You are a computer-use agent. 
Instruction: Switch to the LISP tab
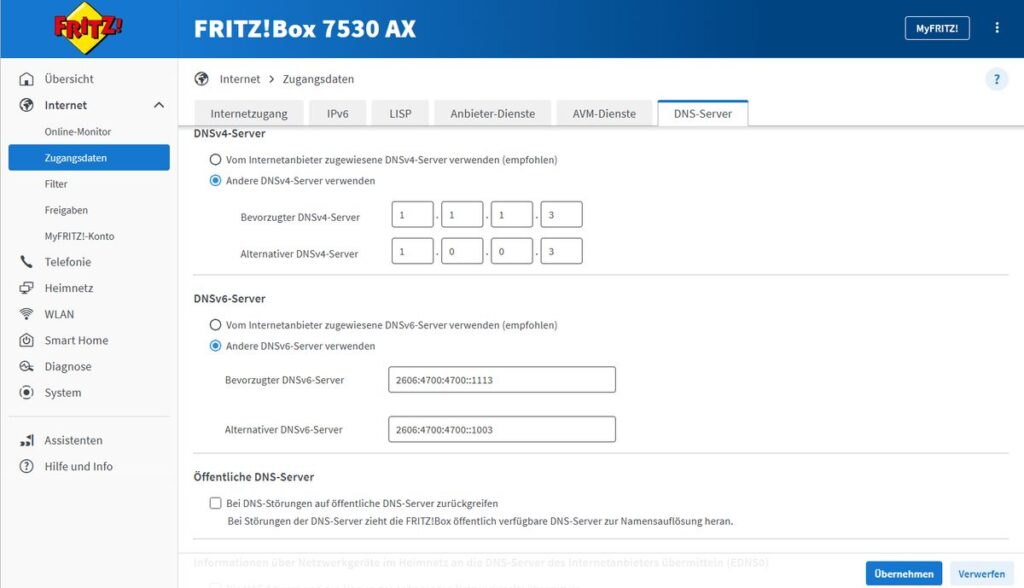pos(400,113)
